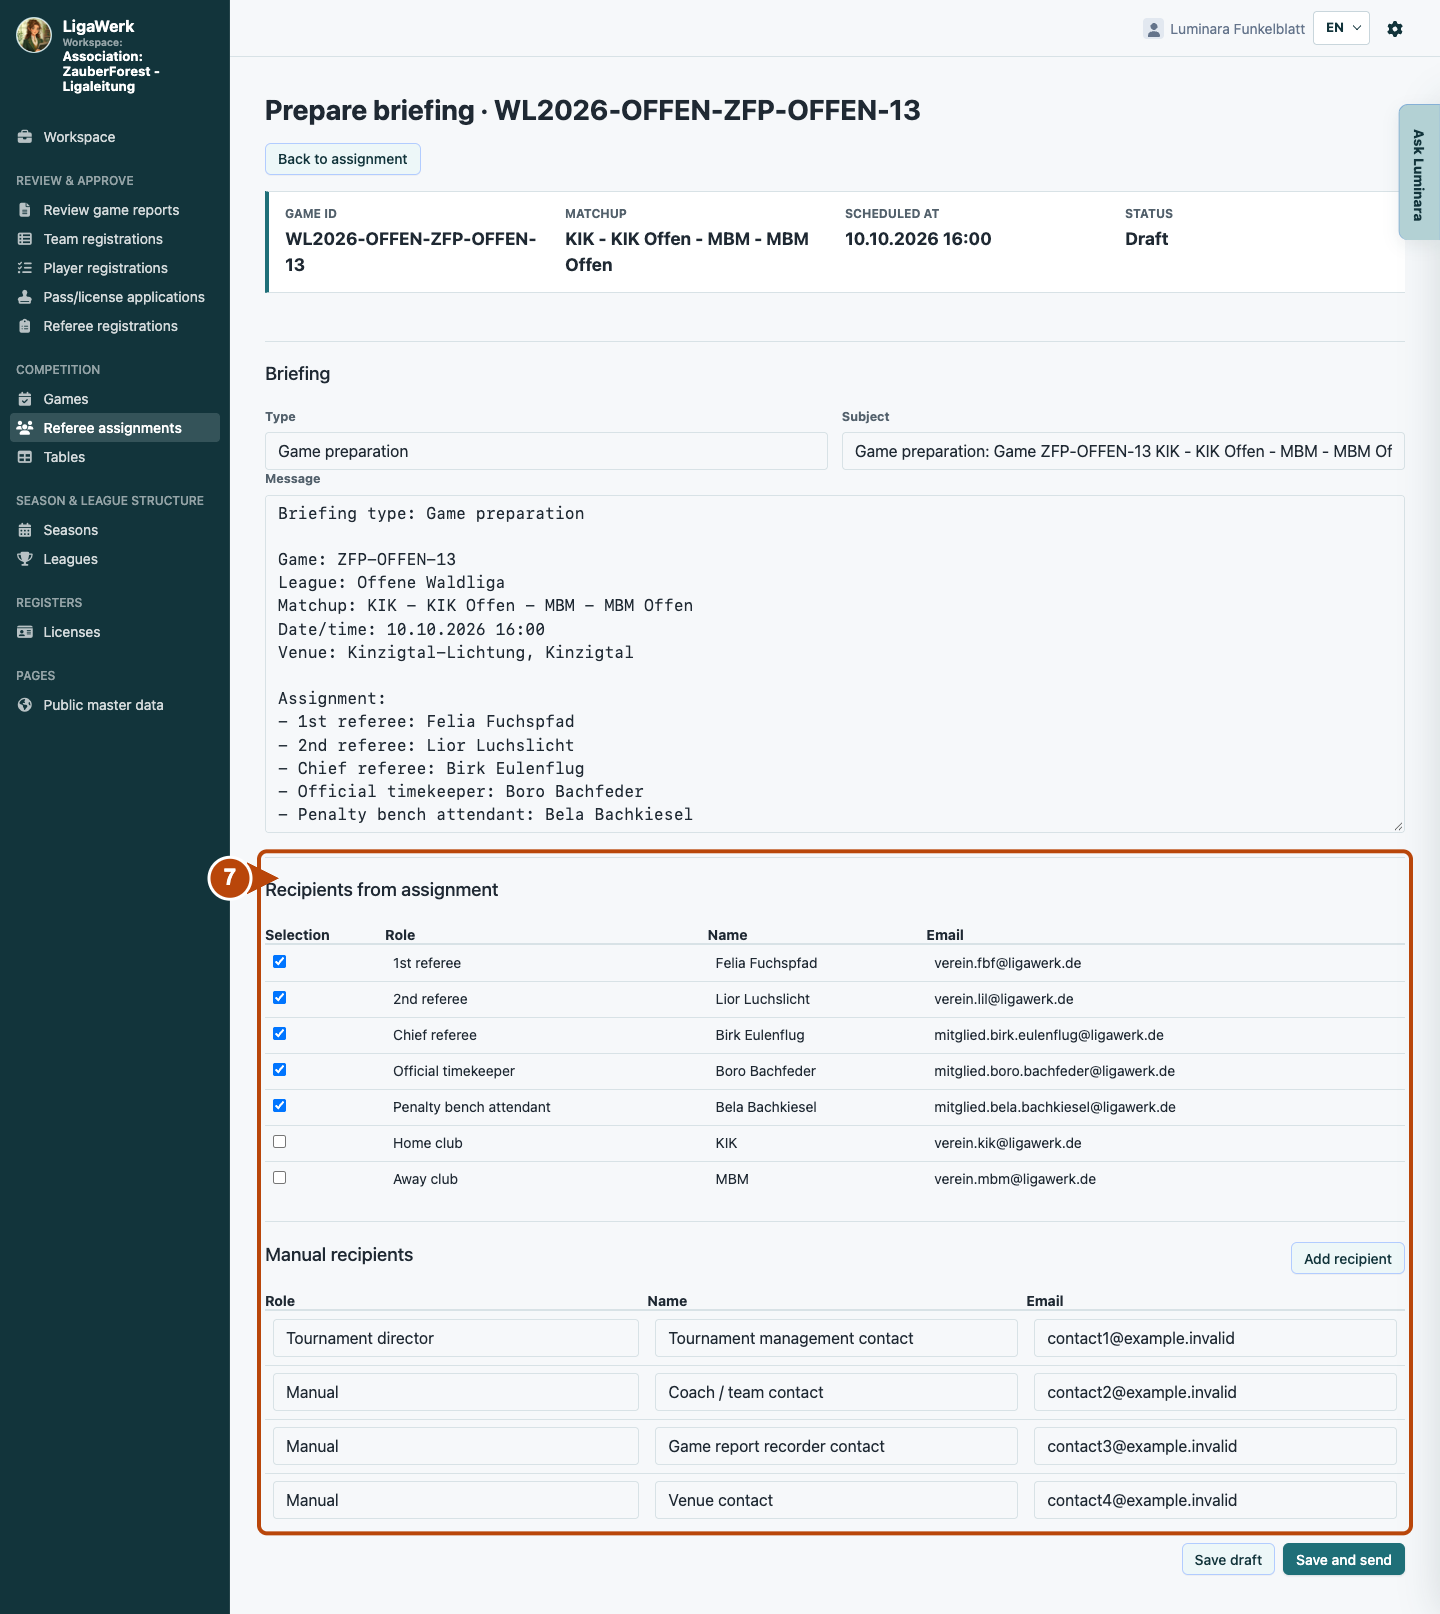Enable the Away club MBM checkbox
1440x1614 pixels.
280,1178
